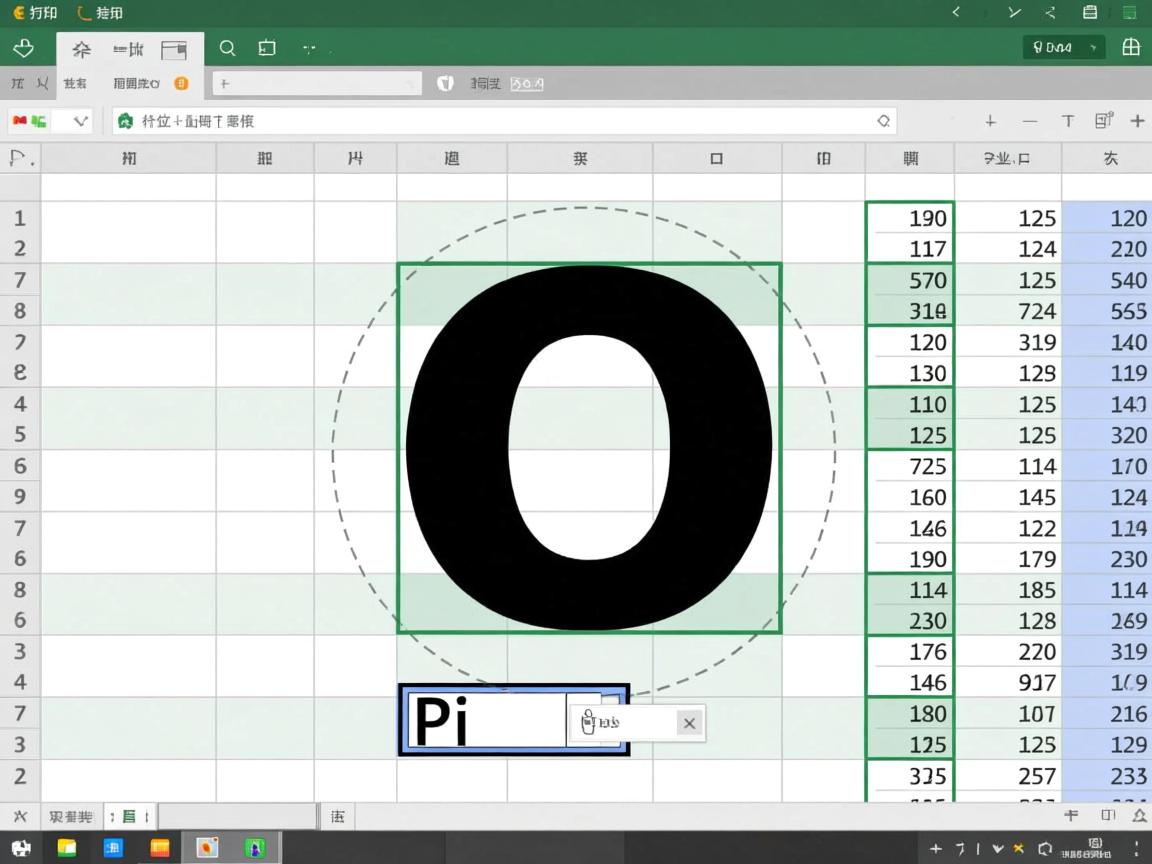Image resolution: width=1152 pixels, height=864 pixels.
Task: Click the yellow folder icon in the taskbar
Action: click(x=67, y=848)
